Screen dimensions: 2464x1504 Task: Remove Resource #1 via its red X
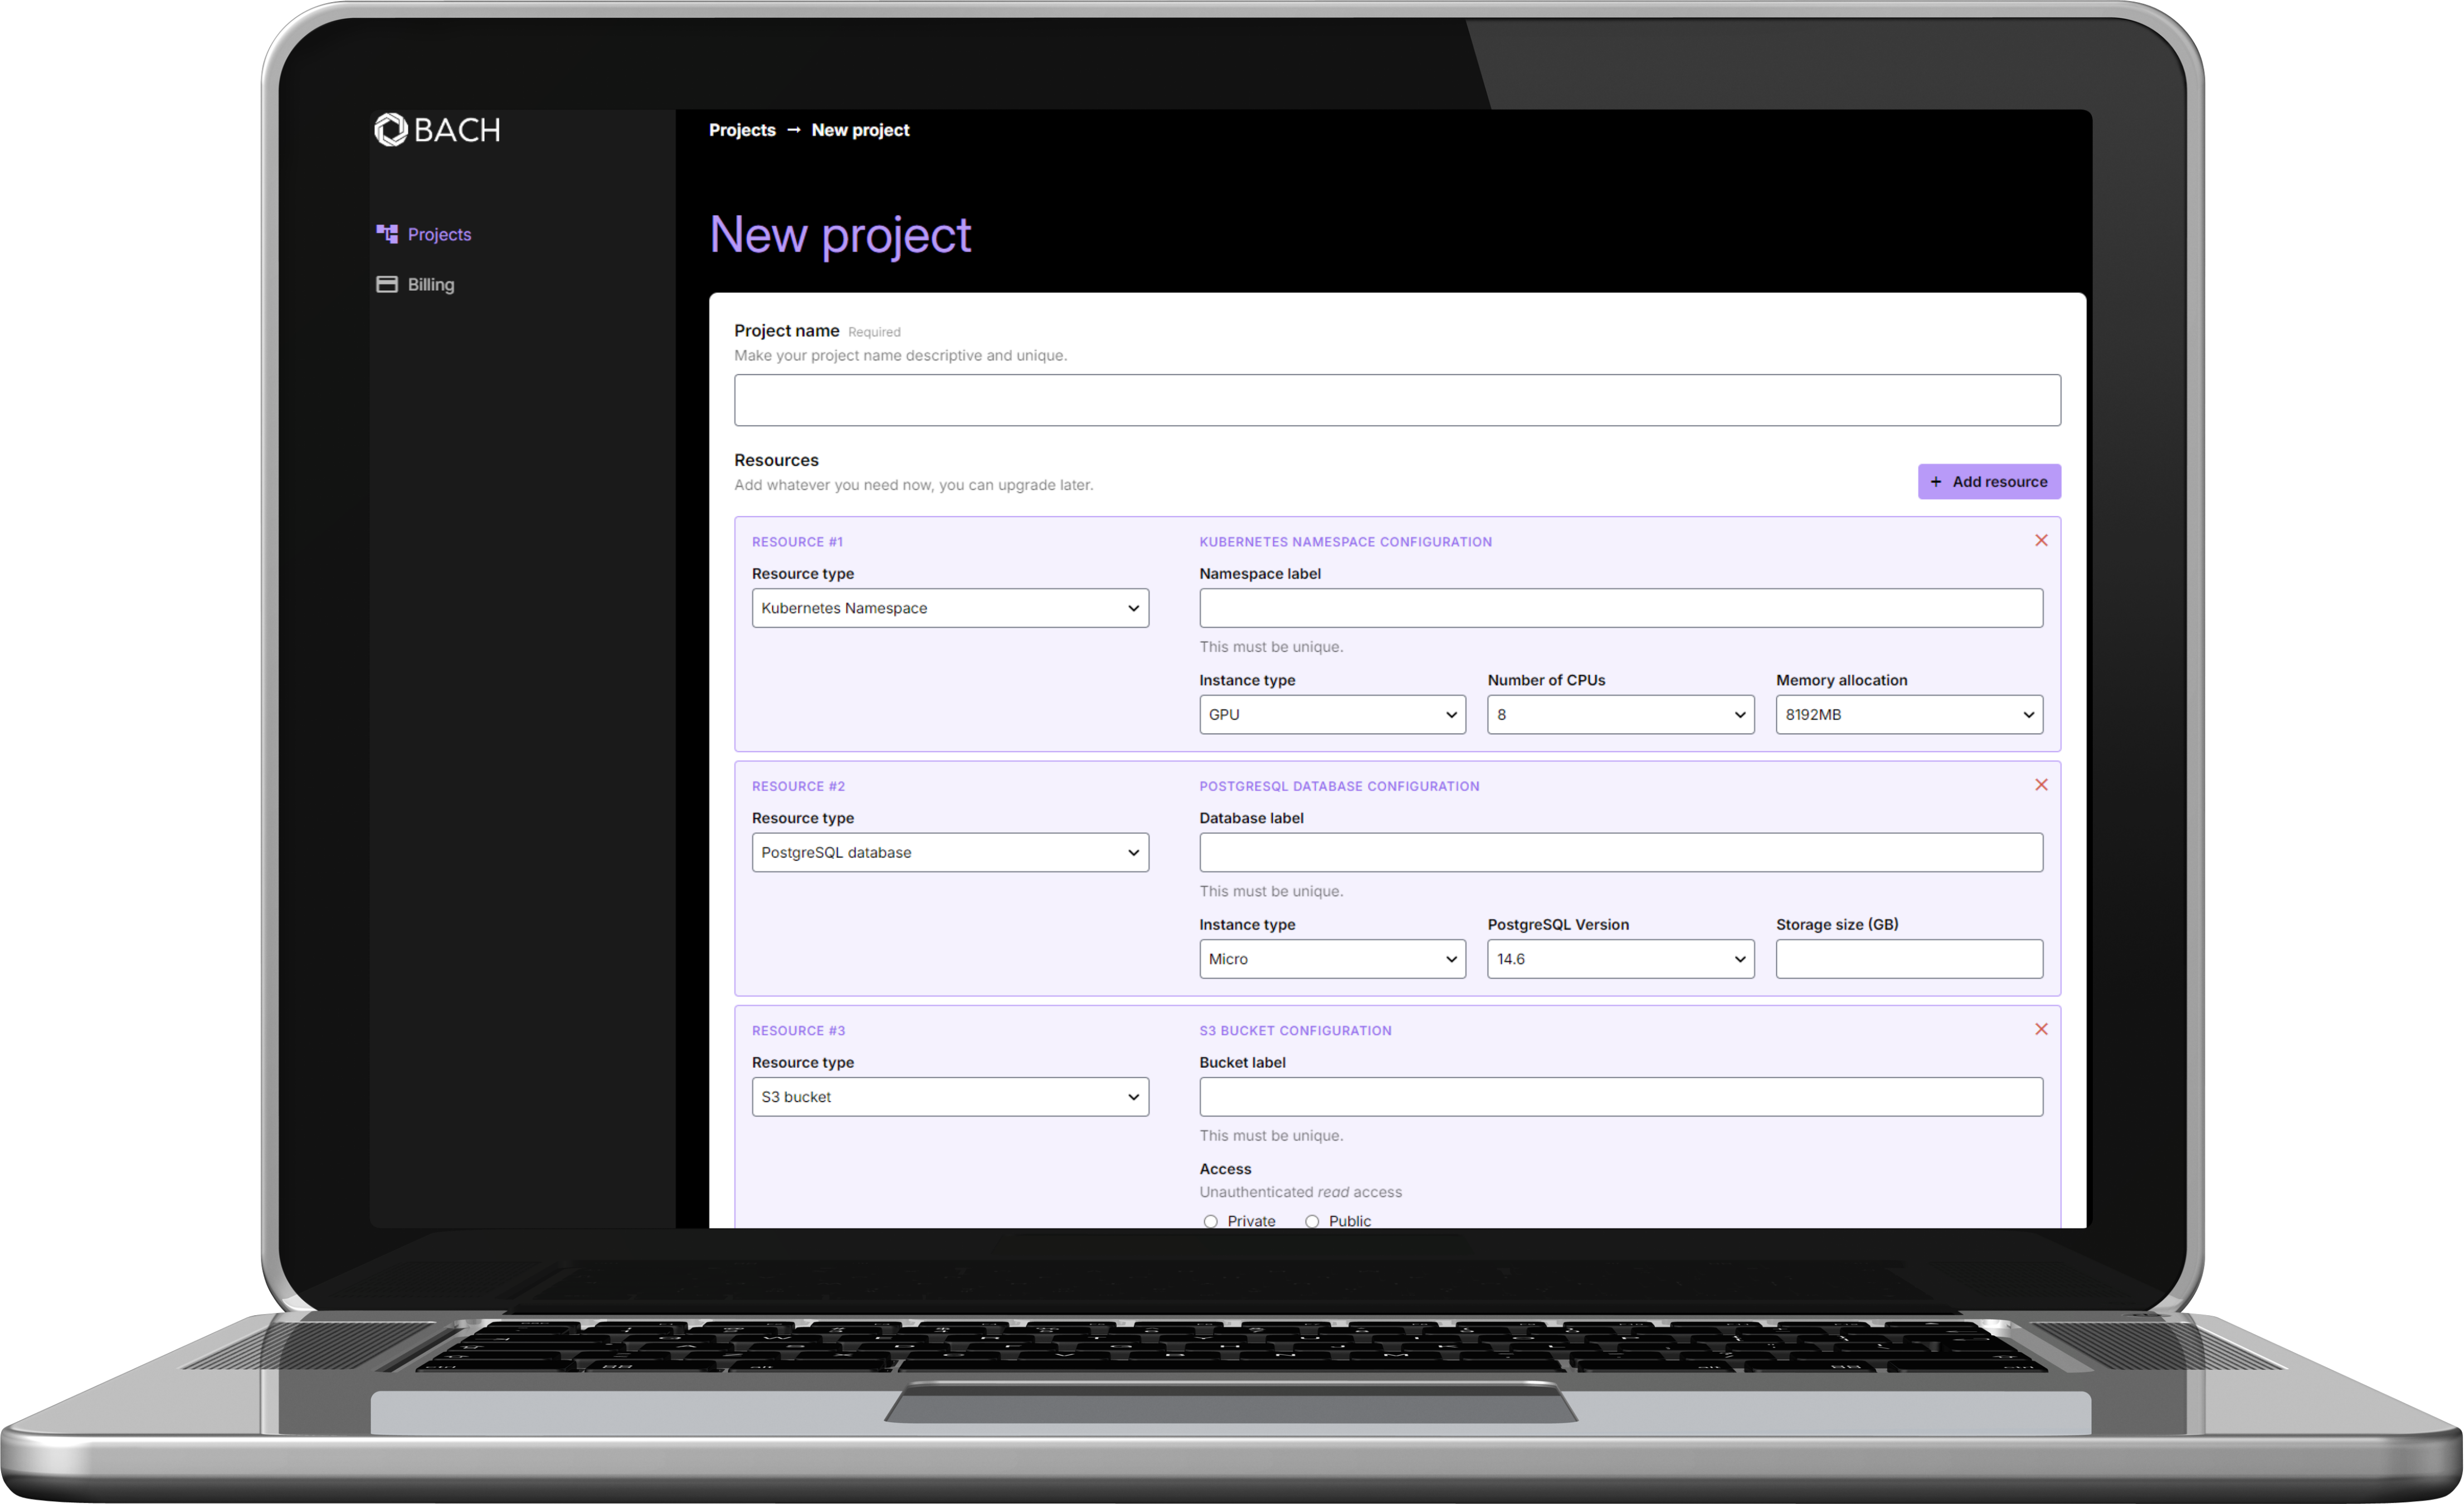pos(2041,540)
